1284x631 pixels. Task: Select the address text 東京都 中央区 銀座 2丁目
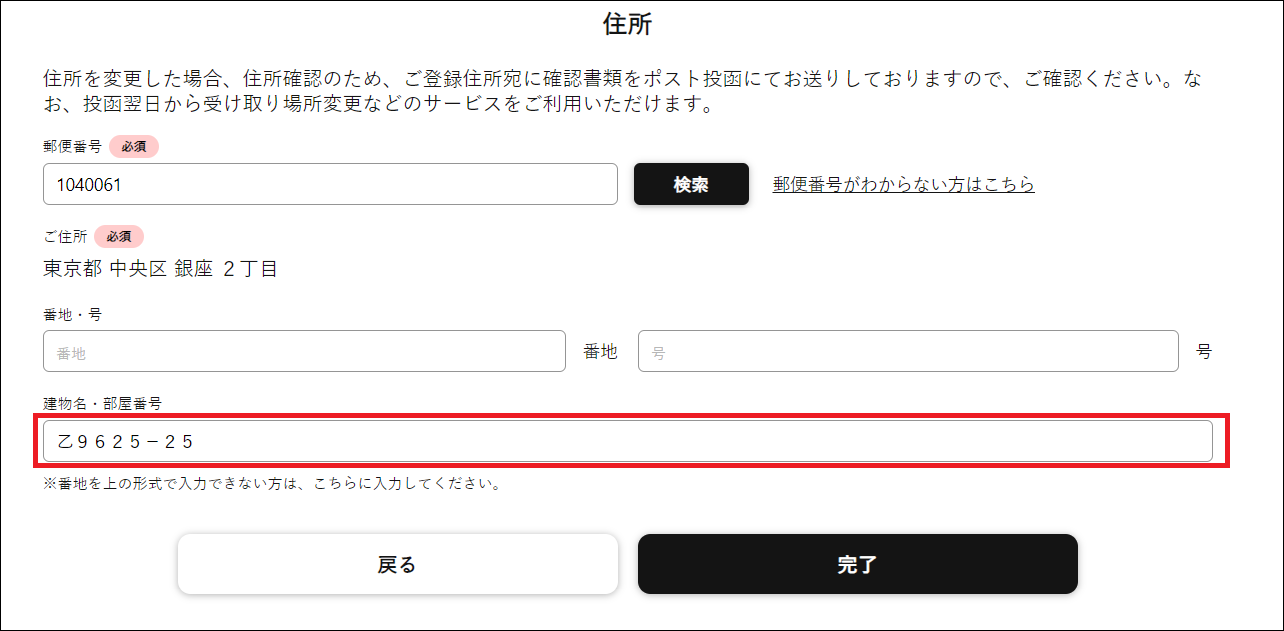click(x=160, y=268)
